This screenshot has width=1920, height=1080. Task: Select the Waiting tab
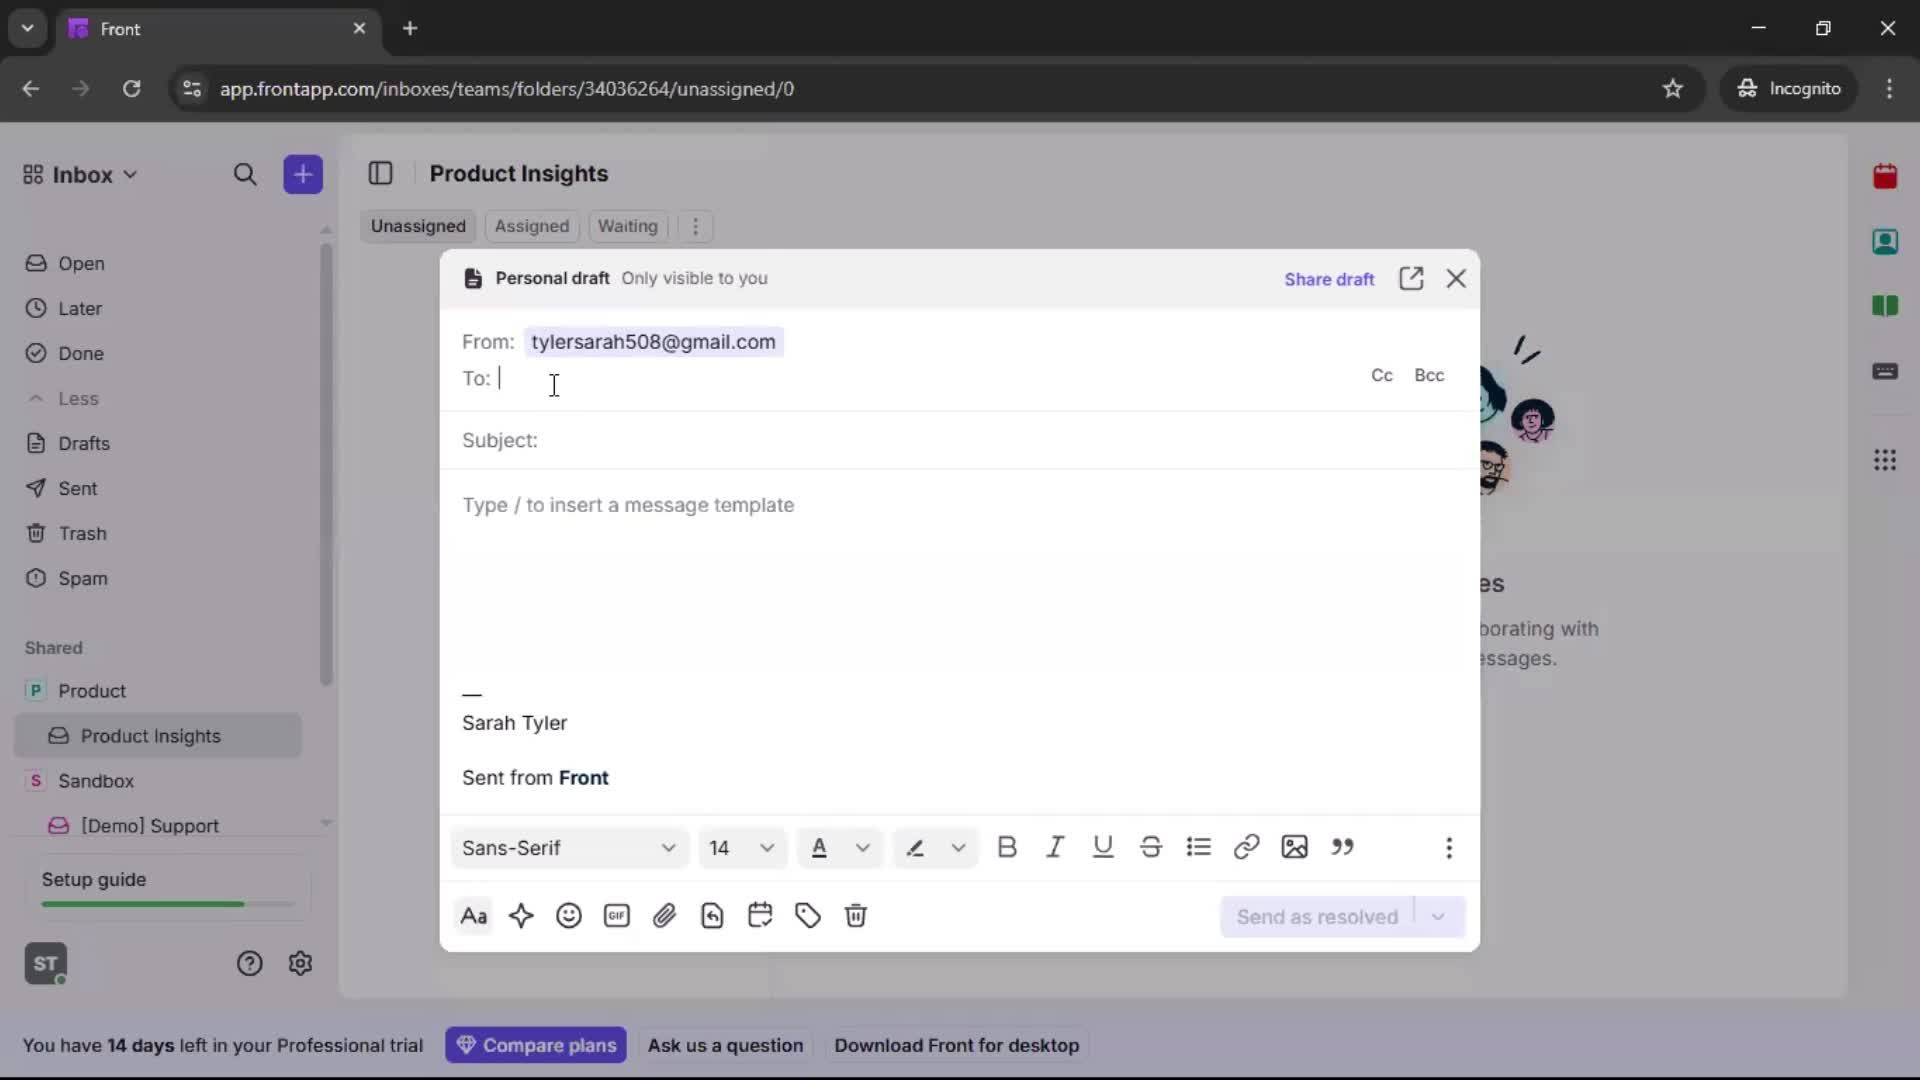[x=627, y=226]
